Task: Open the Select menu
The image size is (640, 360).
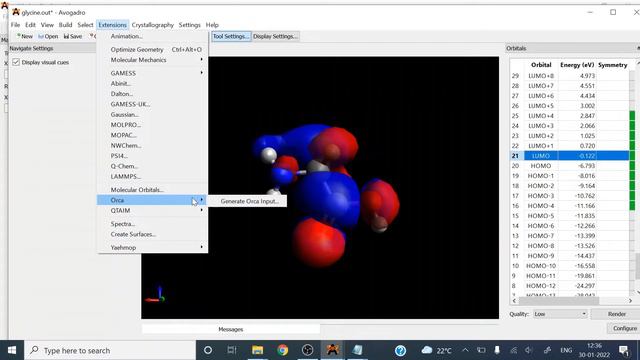Action: 85,25
